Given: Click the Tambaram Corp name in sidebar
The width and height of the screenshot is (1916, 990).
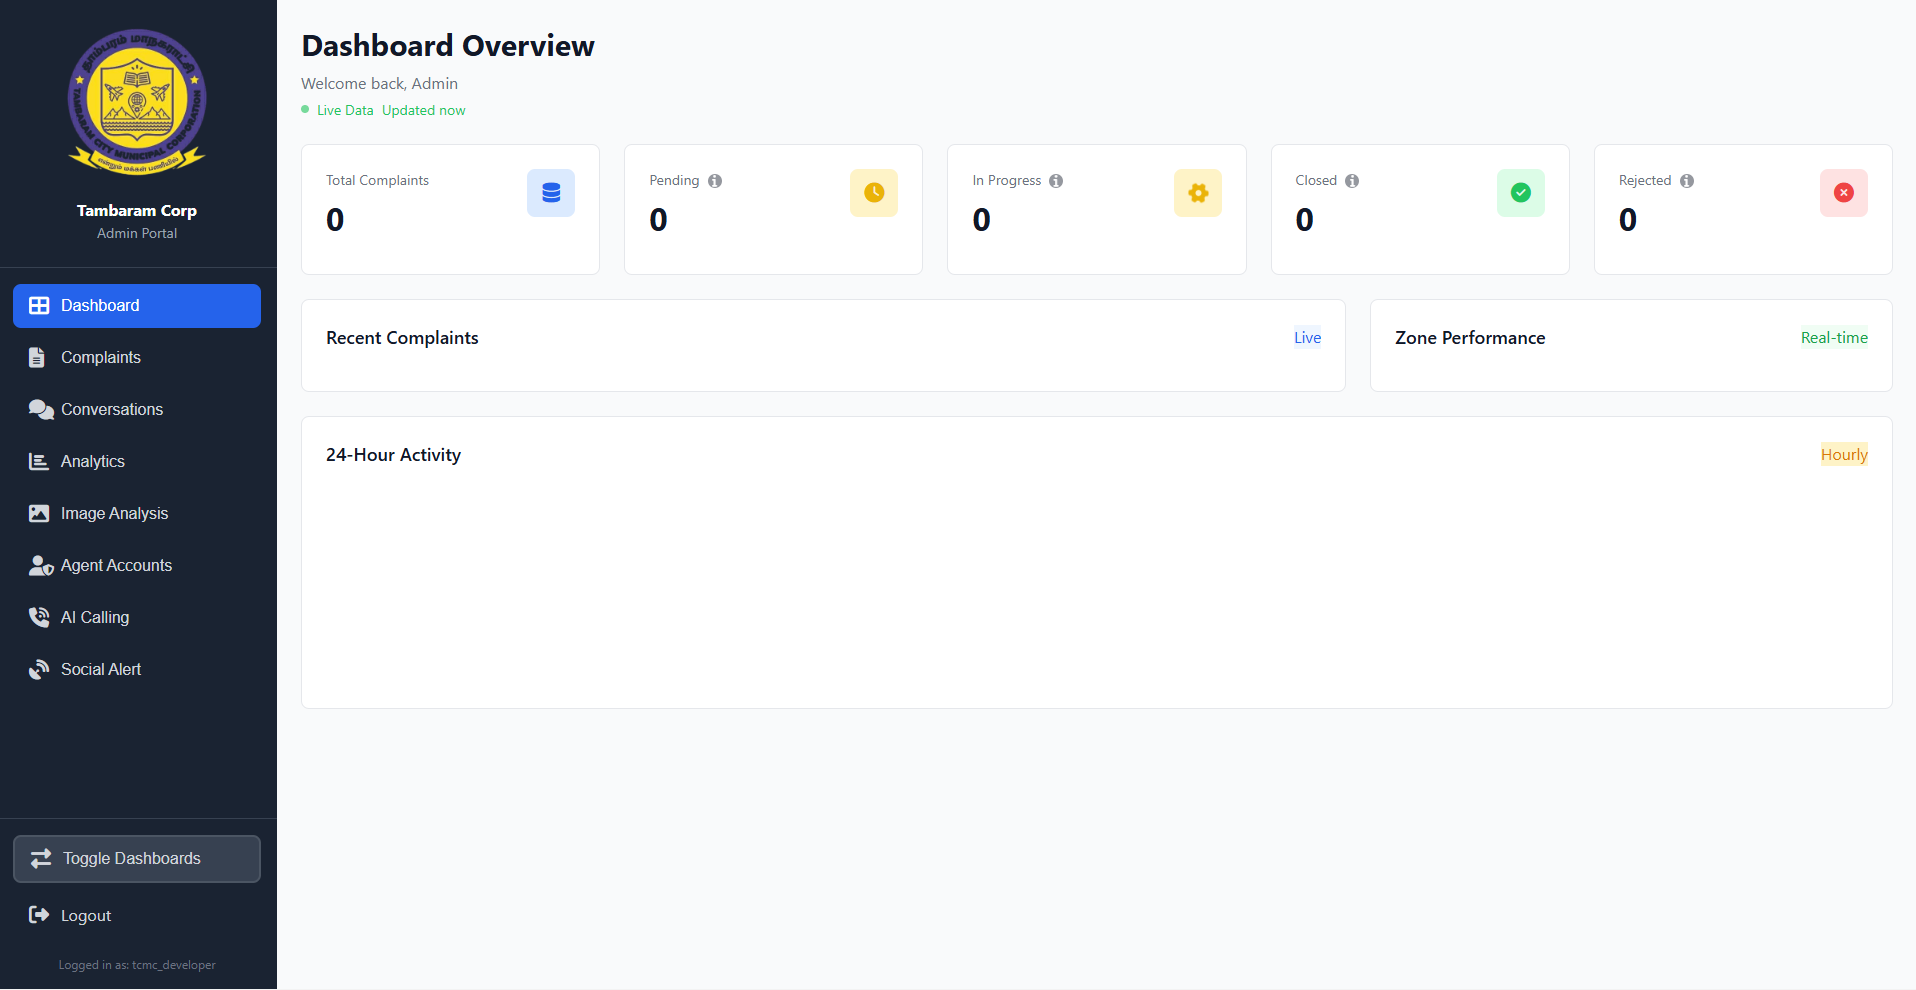Looking at the screenshot, I should 137,211.
